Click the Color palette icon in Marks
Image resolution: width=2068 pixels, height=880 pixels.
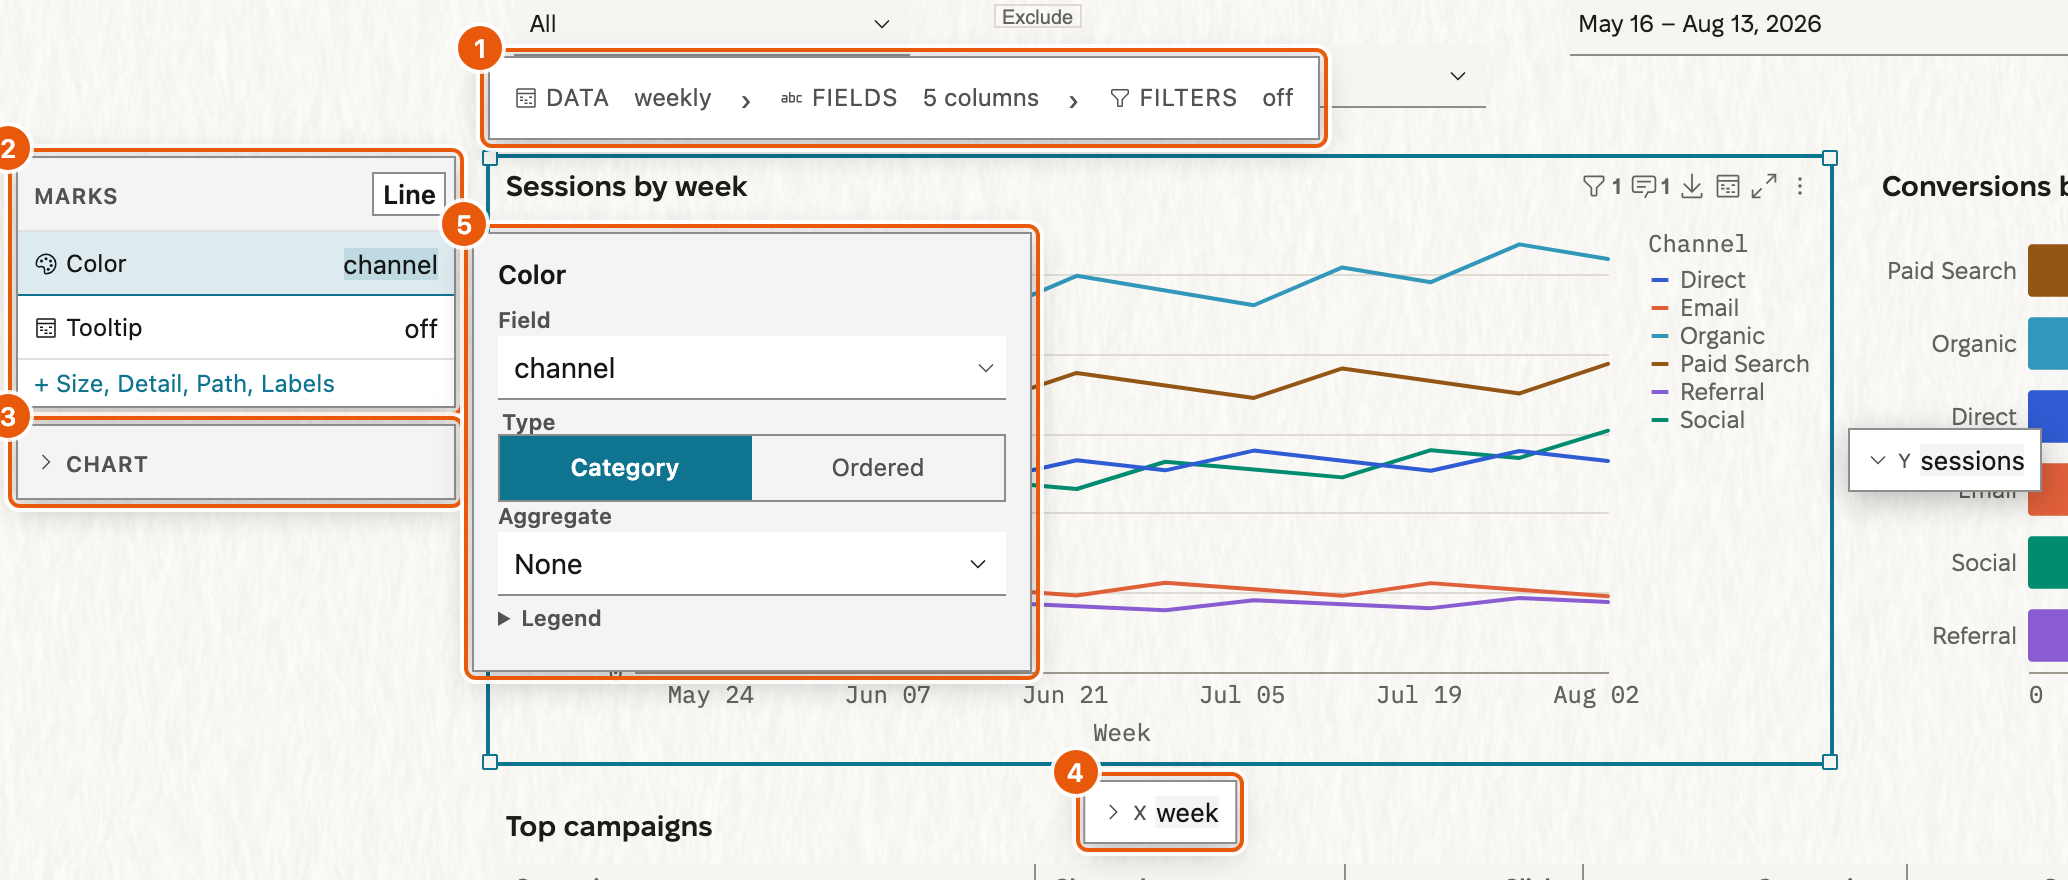click(46, 264)
